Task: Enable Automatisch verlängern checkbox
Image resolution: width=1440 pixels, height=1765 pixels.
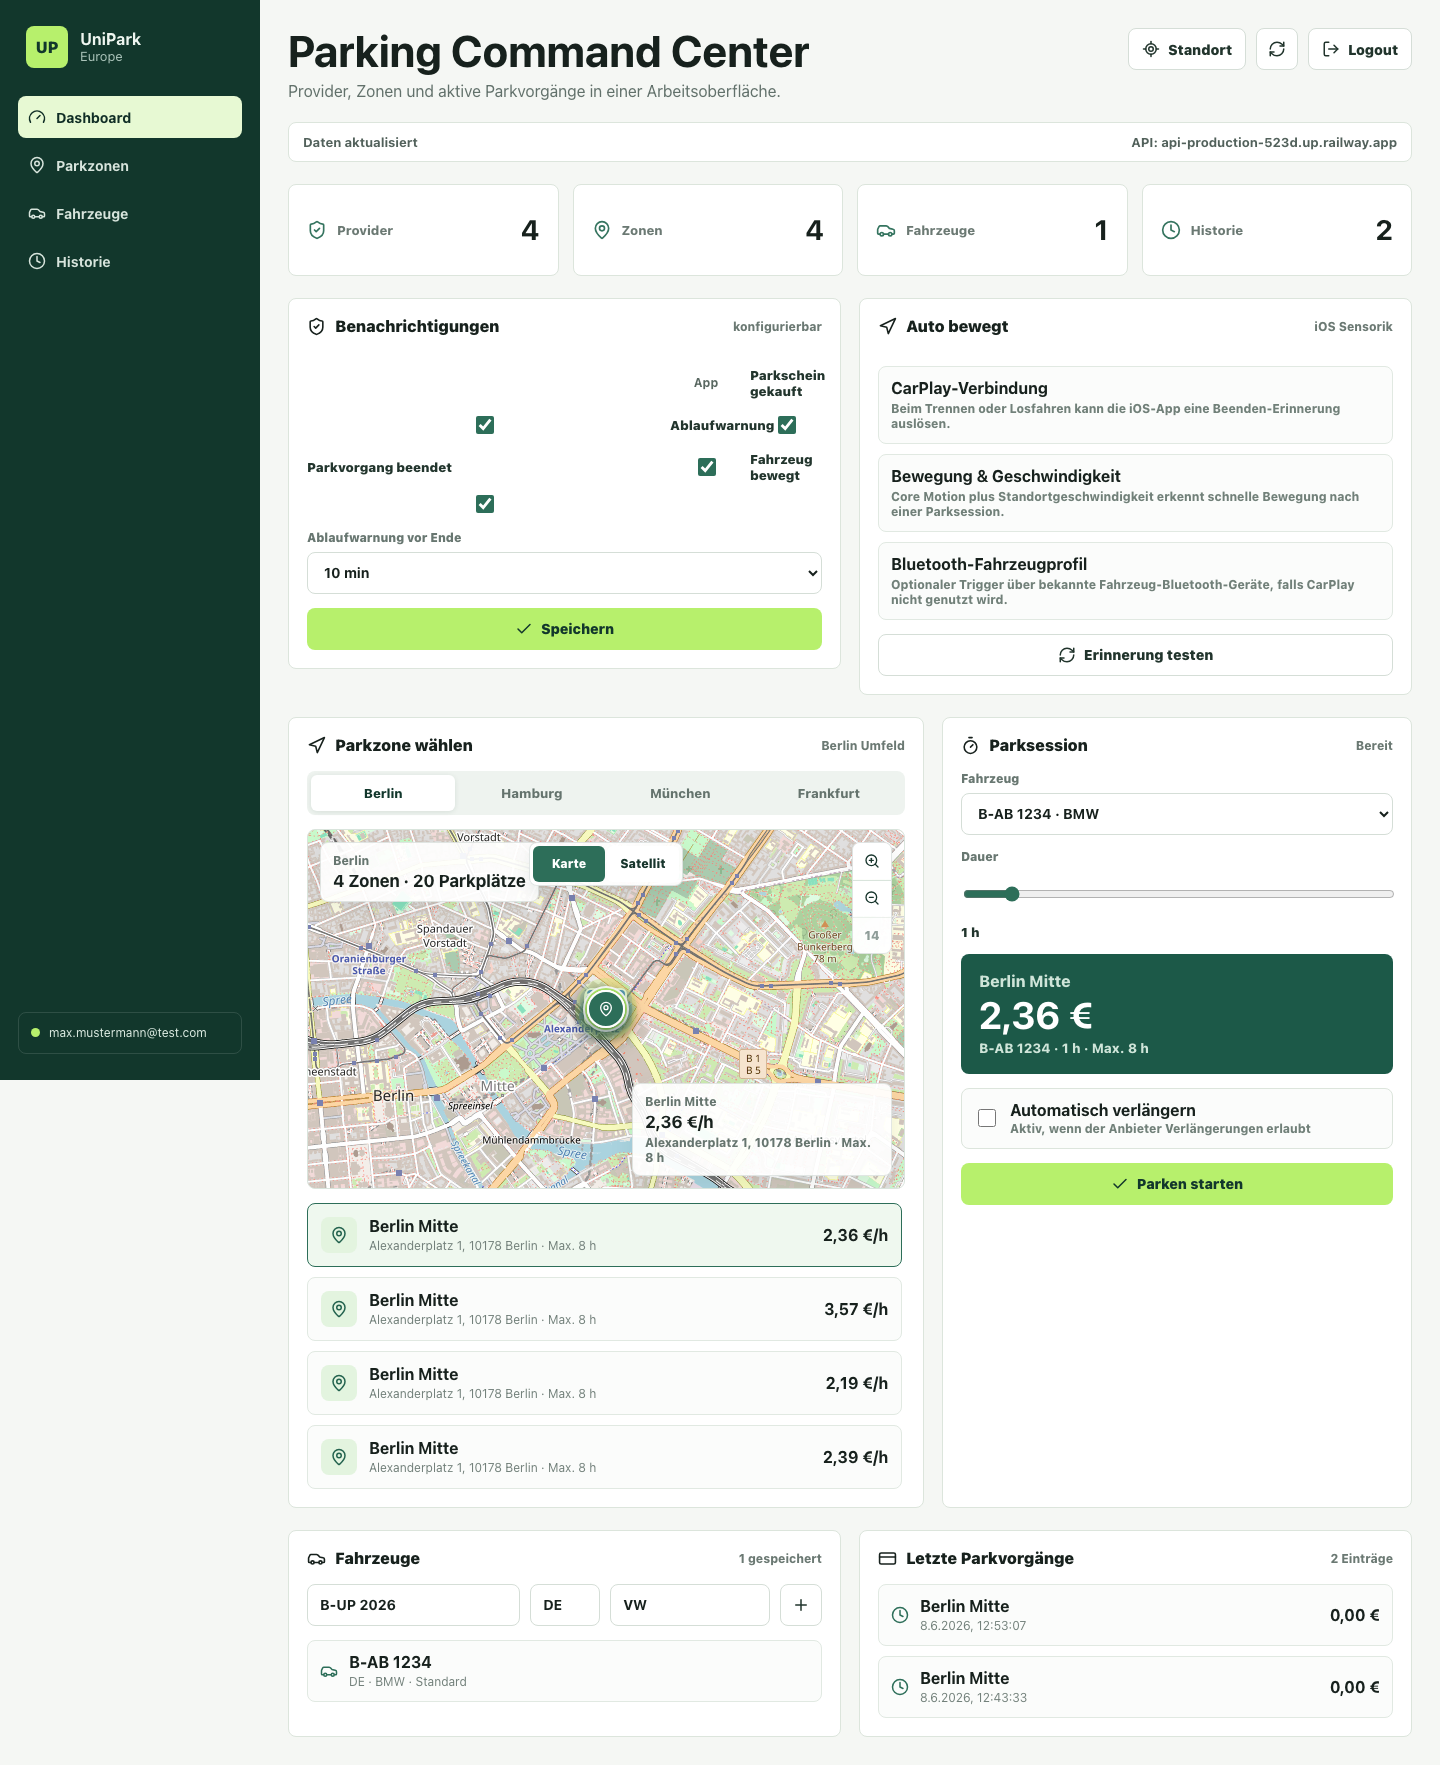Action: pos(987,1118)
